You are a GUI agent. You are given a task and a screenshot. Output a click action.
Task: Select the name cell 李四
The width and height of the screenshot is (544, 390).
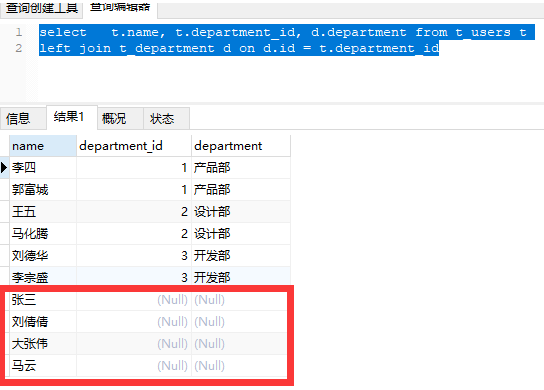click(x=43, y=168)
